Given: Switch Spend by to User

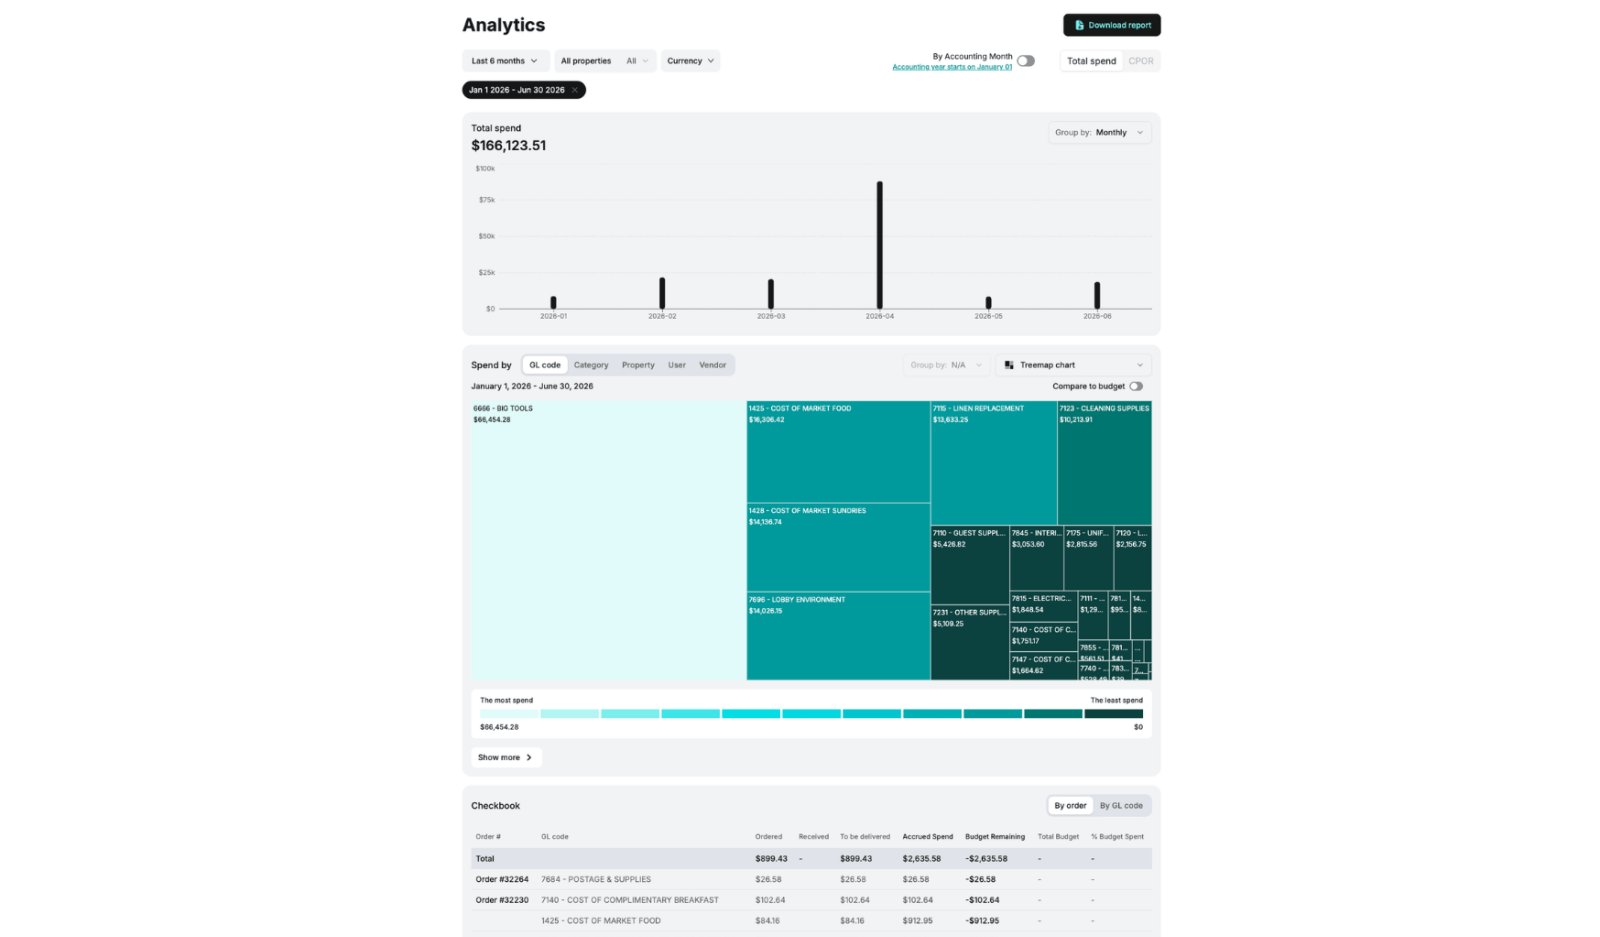Looking at the screenshot, I should point(677,365).
